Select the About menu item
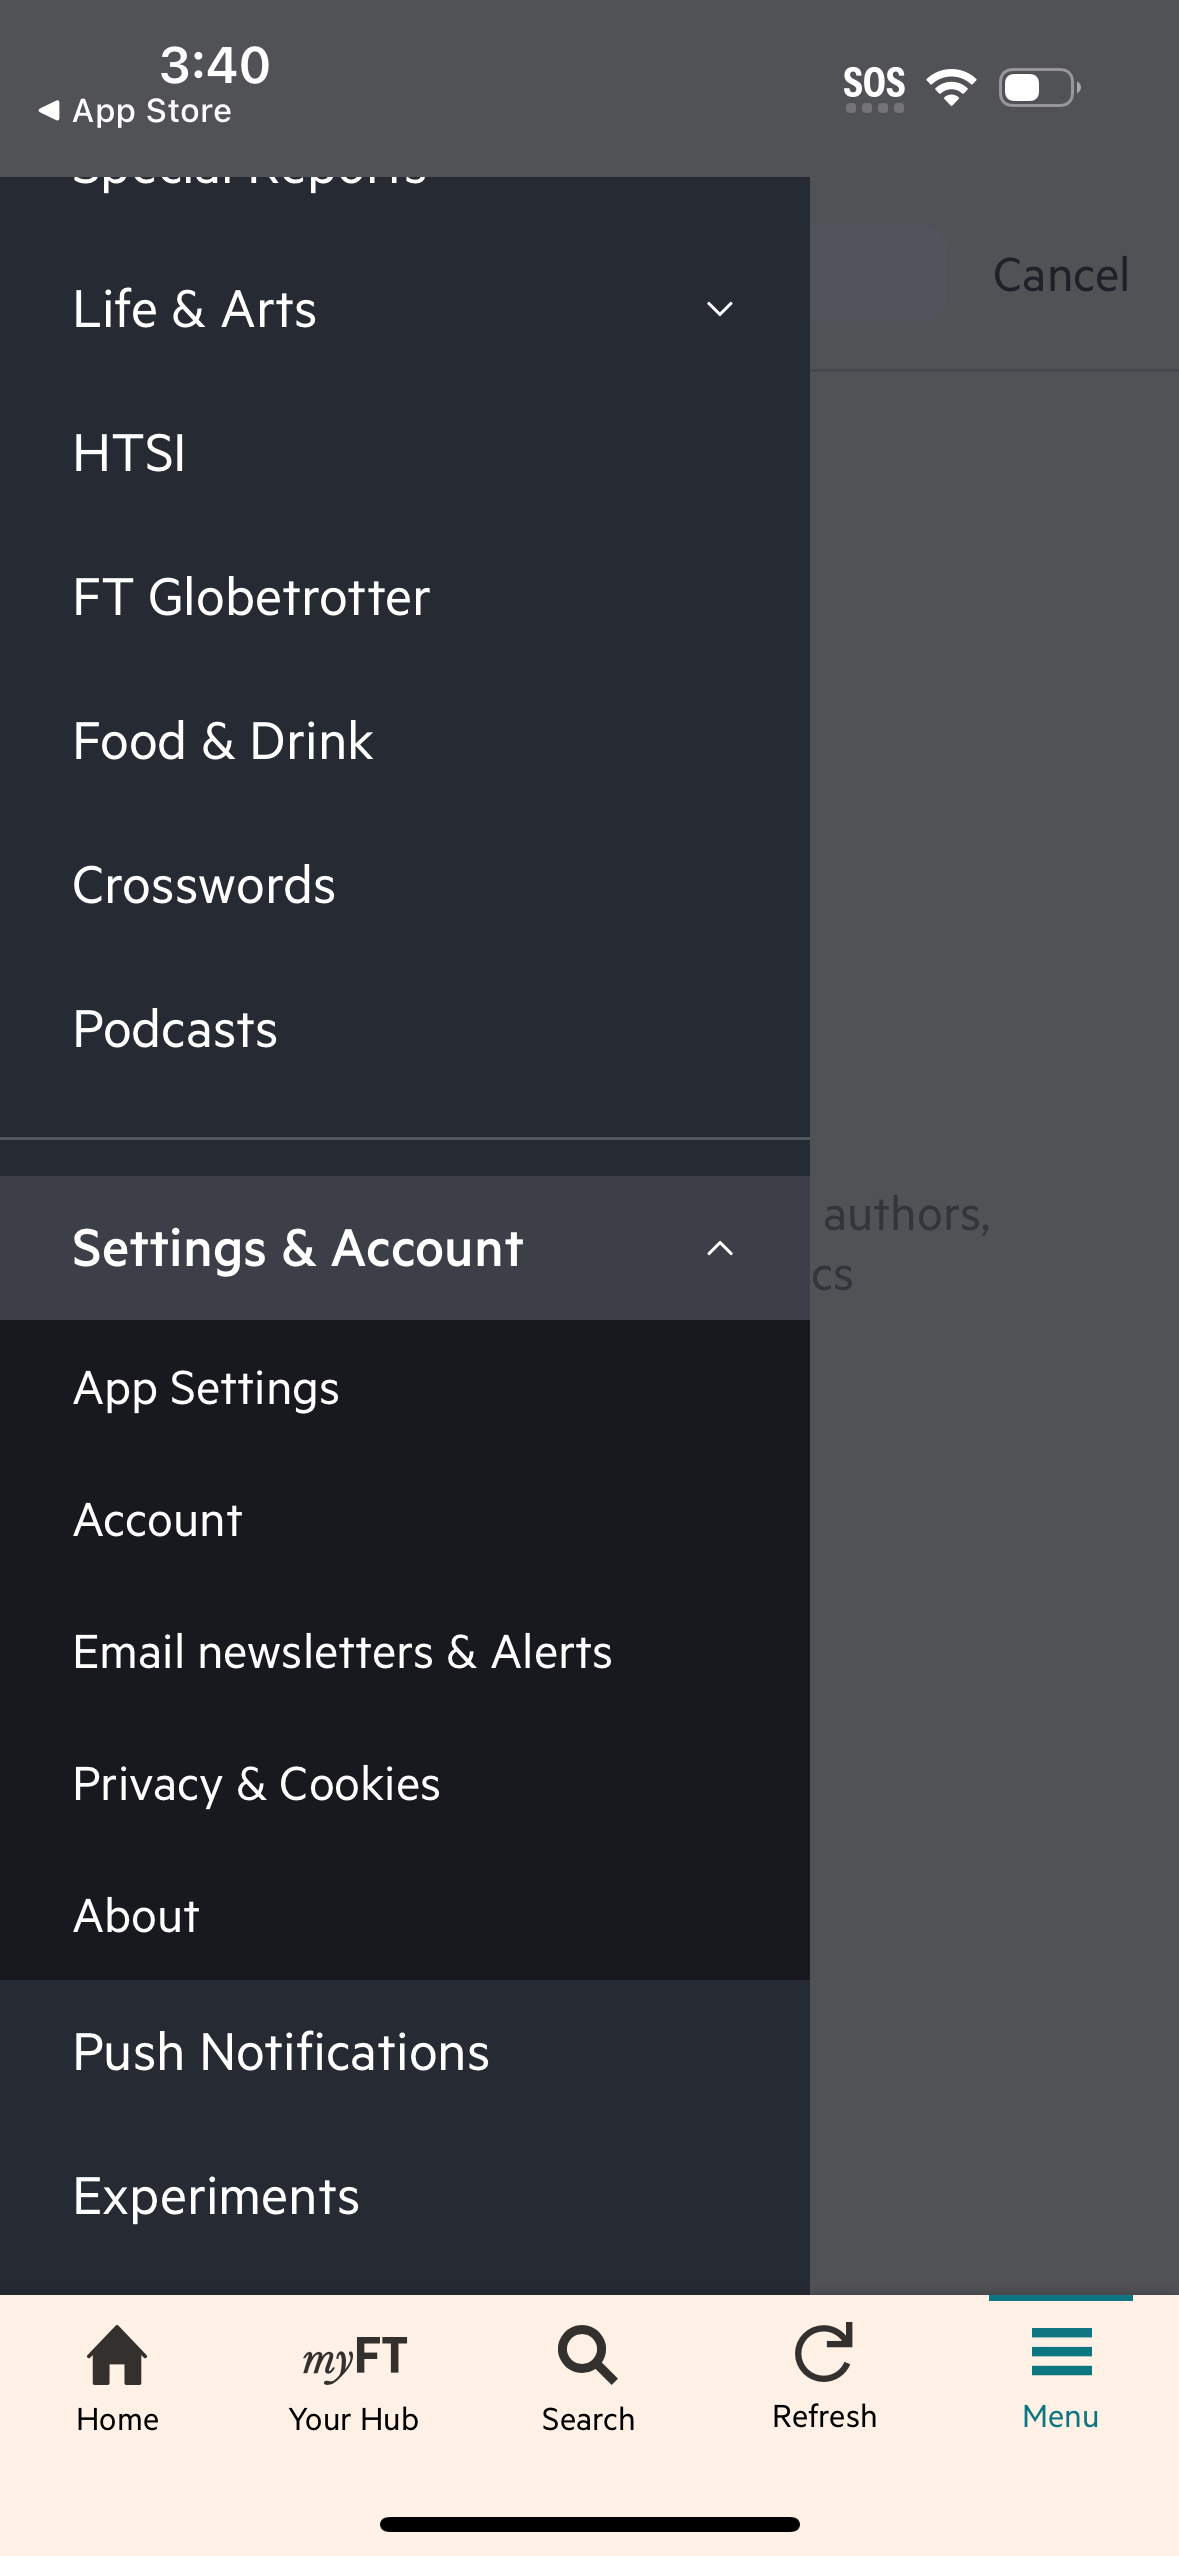1179x2556 pixels. click(x=137, y=1916)
